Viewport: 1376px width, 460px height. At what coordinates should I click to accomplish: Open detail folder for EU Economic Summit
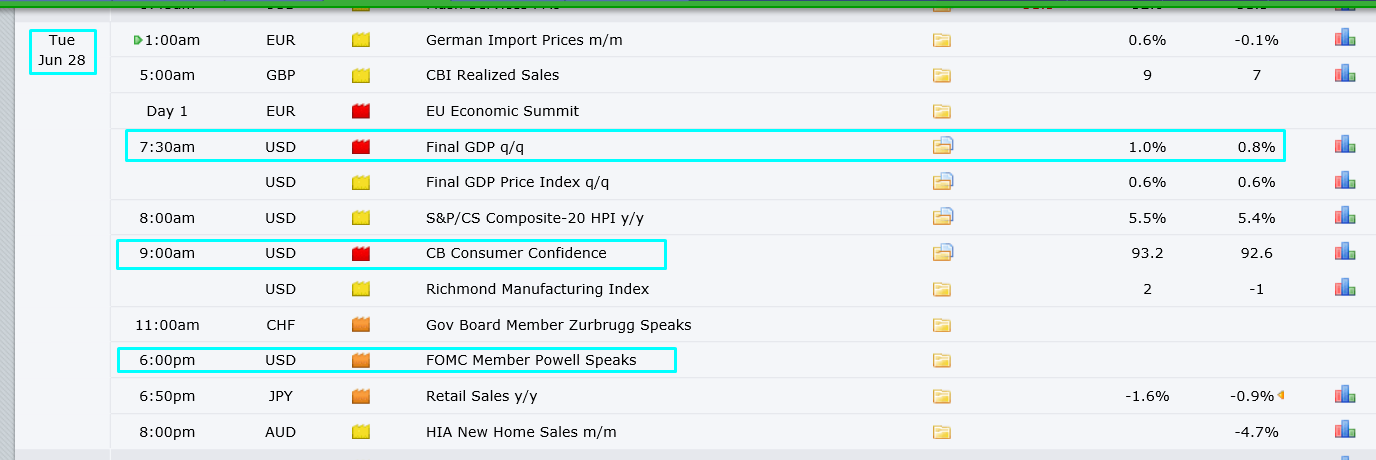click(942, 111)
